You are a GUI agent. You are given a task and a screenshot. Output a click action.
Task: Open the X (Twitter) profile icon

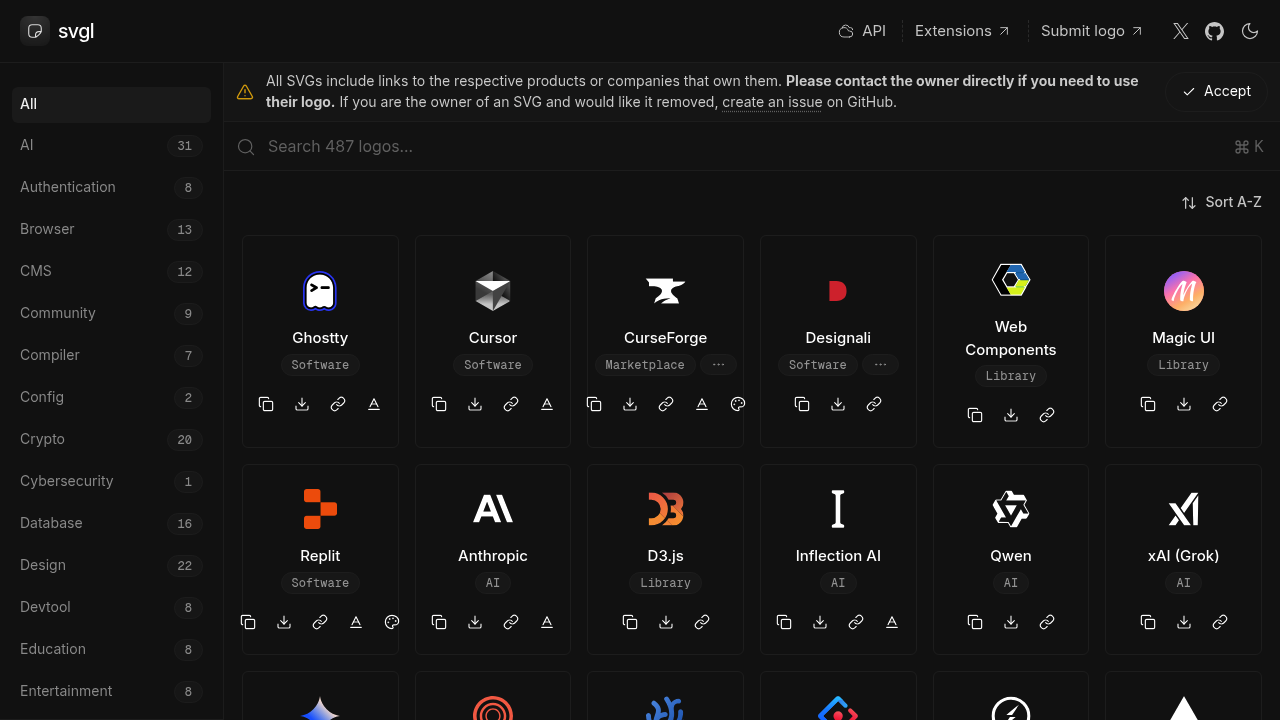[1181, 31]
